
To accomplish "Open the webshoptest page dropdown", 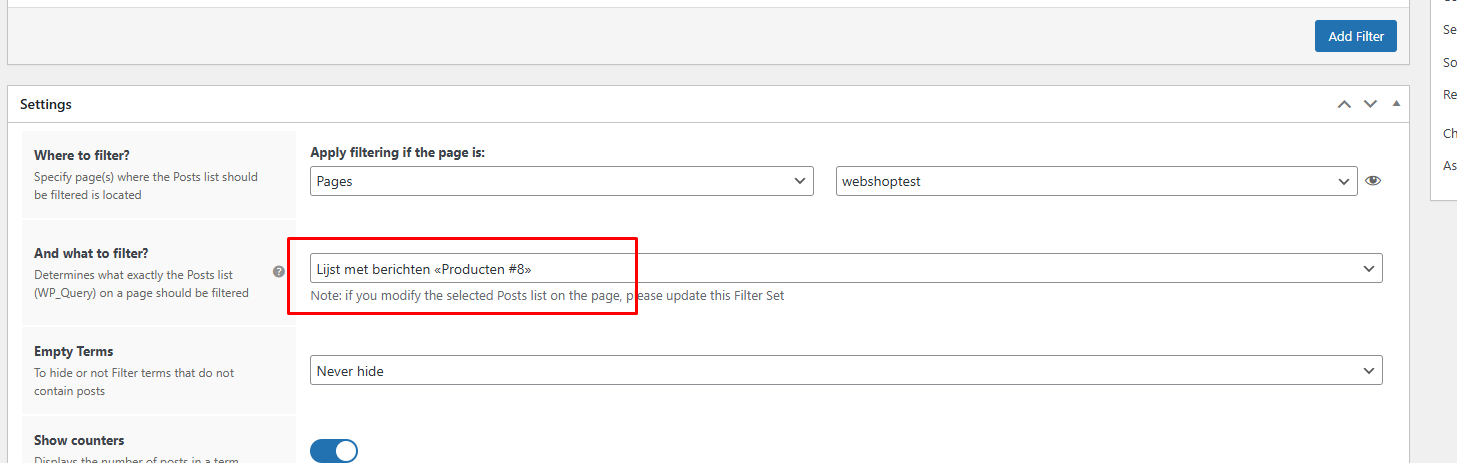I will click(1097, 181).
